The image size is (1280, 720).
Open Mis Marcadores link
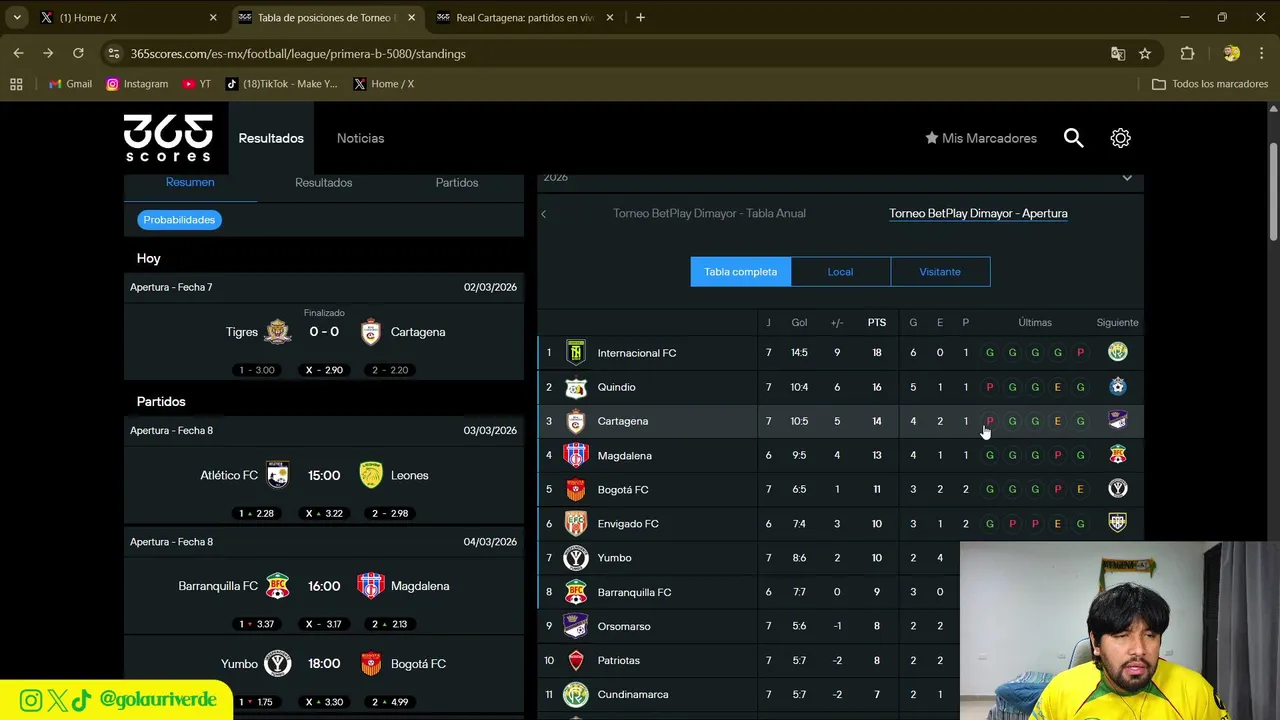tap(981, 138)
